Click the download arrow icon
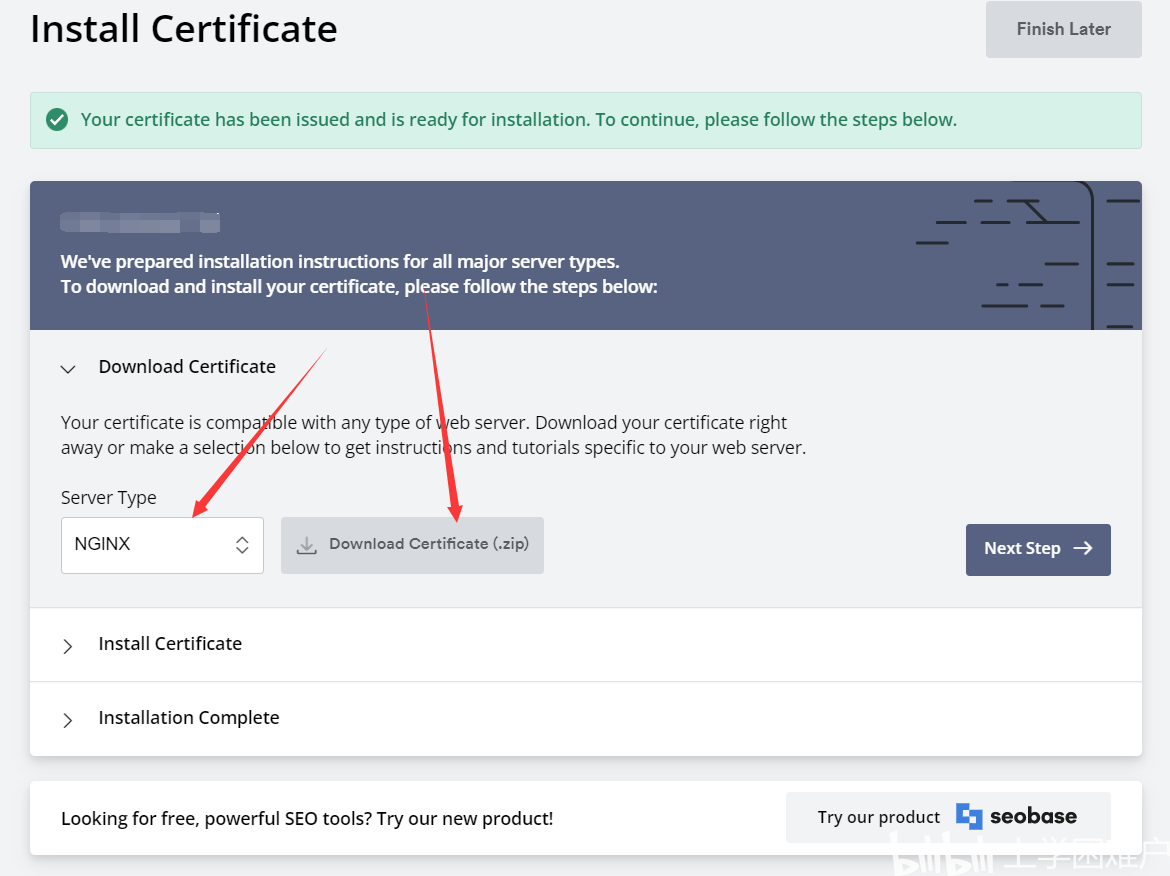Screen dimensions: 1170x876 pos(307,545)
